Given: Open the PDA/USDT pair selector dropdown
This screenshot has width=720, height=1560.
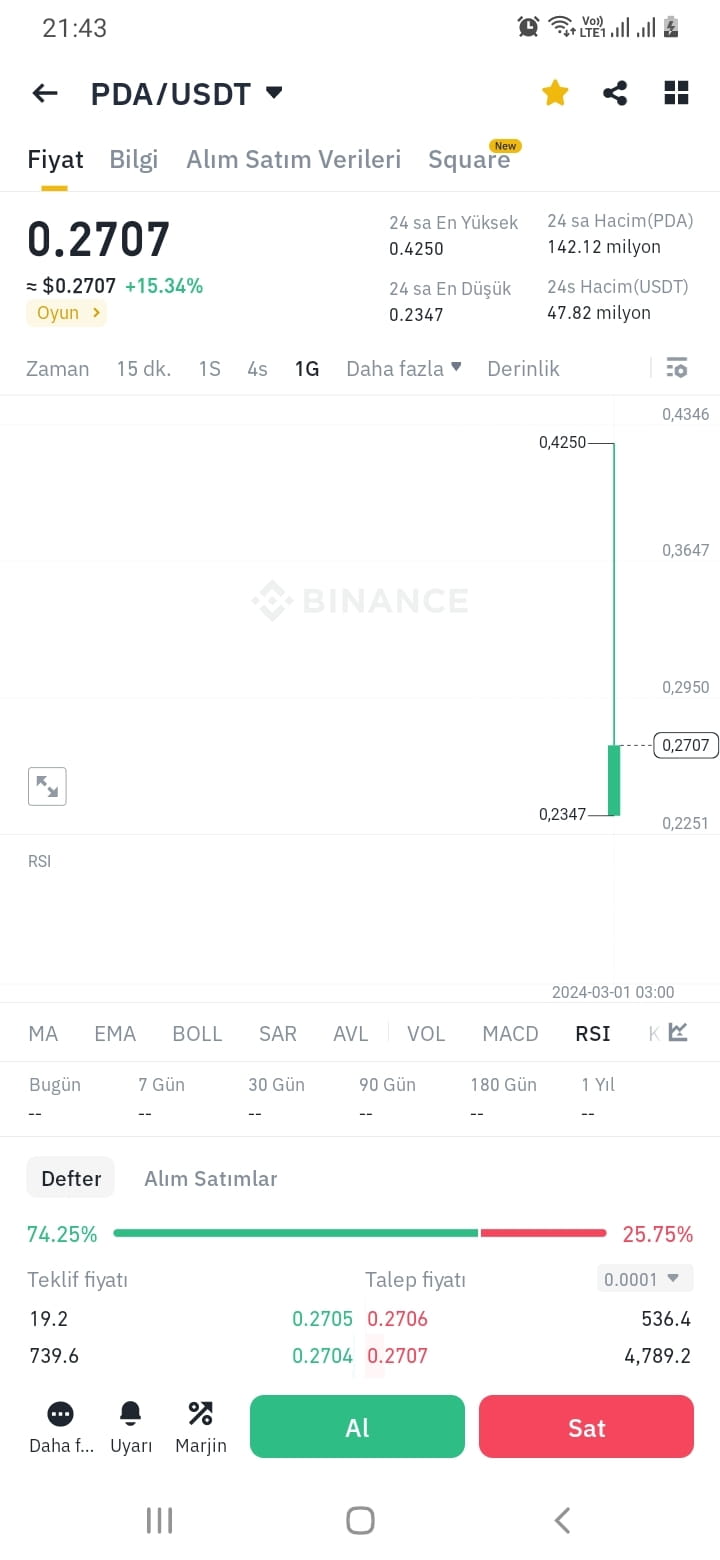Looking at the screenshot, I should point(186,92).
